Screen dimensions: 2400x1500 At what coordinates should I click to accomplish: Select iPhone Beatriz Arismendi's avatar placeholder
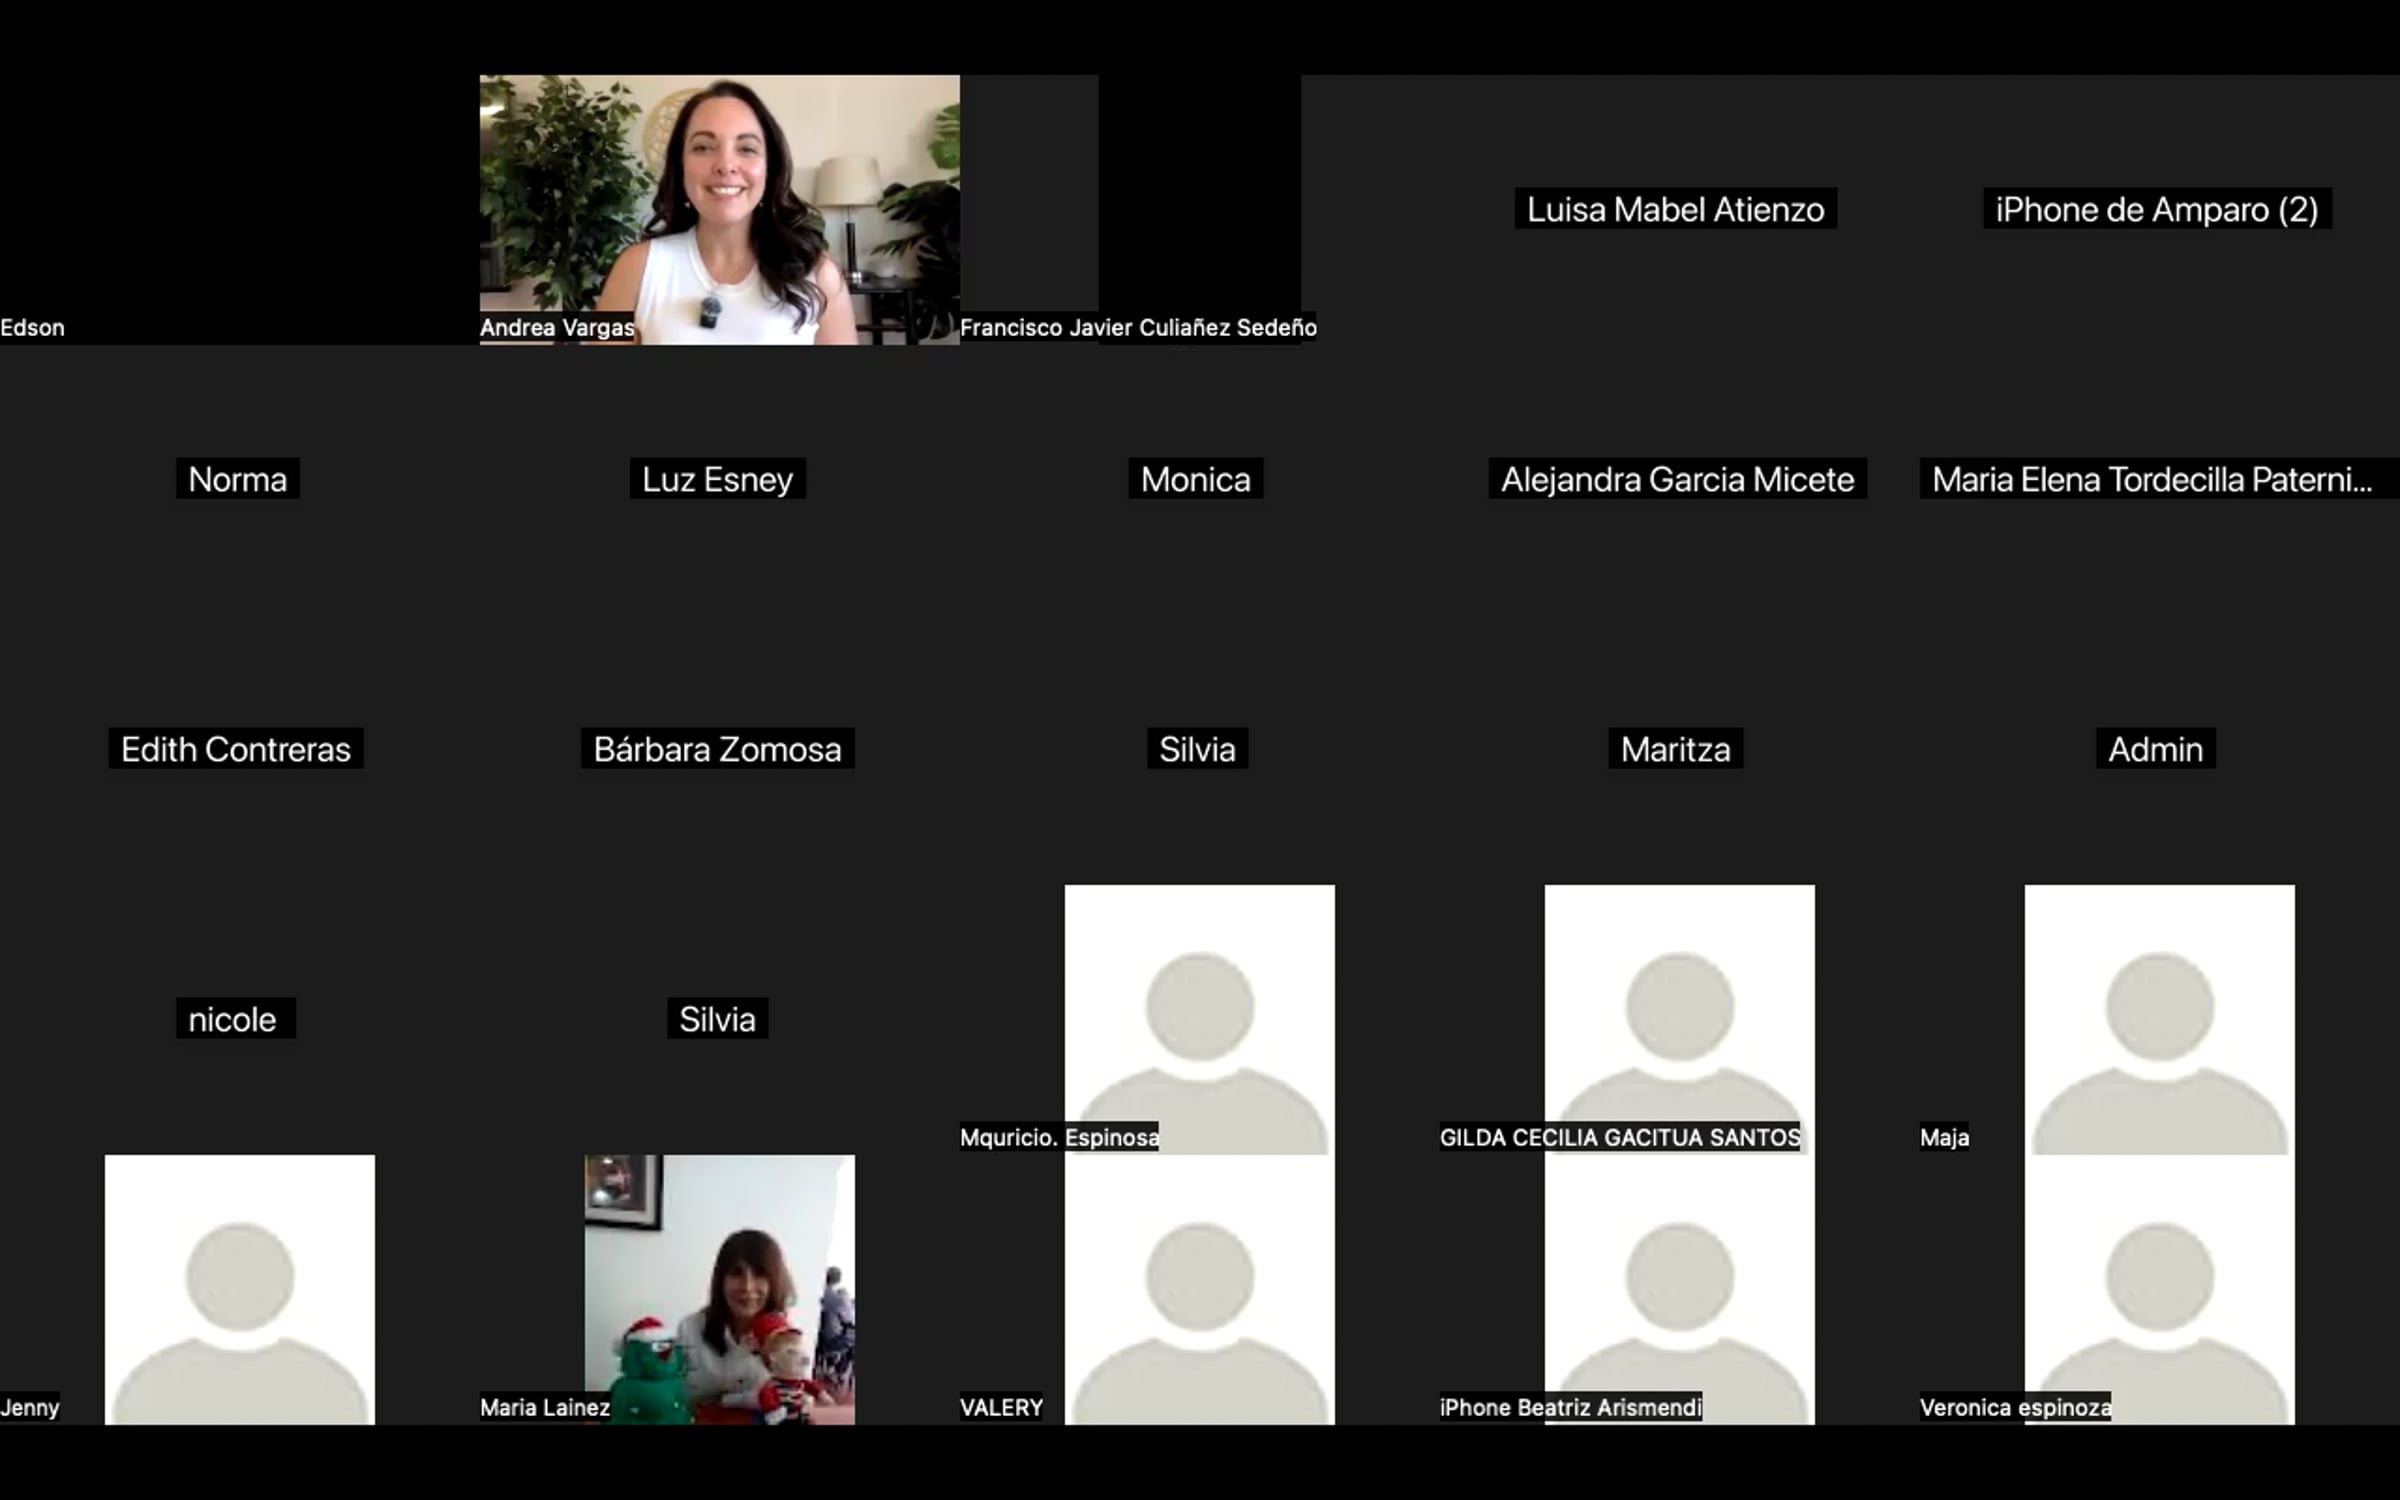point(1680,1290)
